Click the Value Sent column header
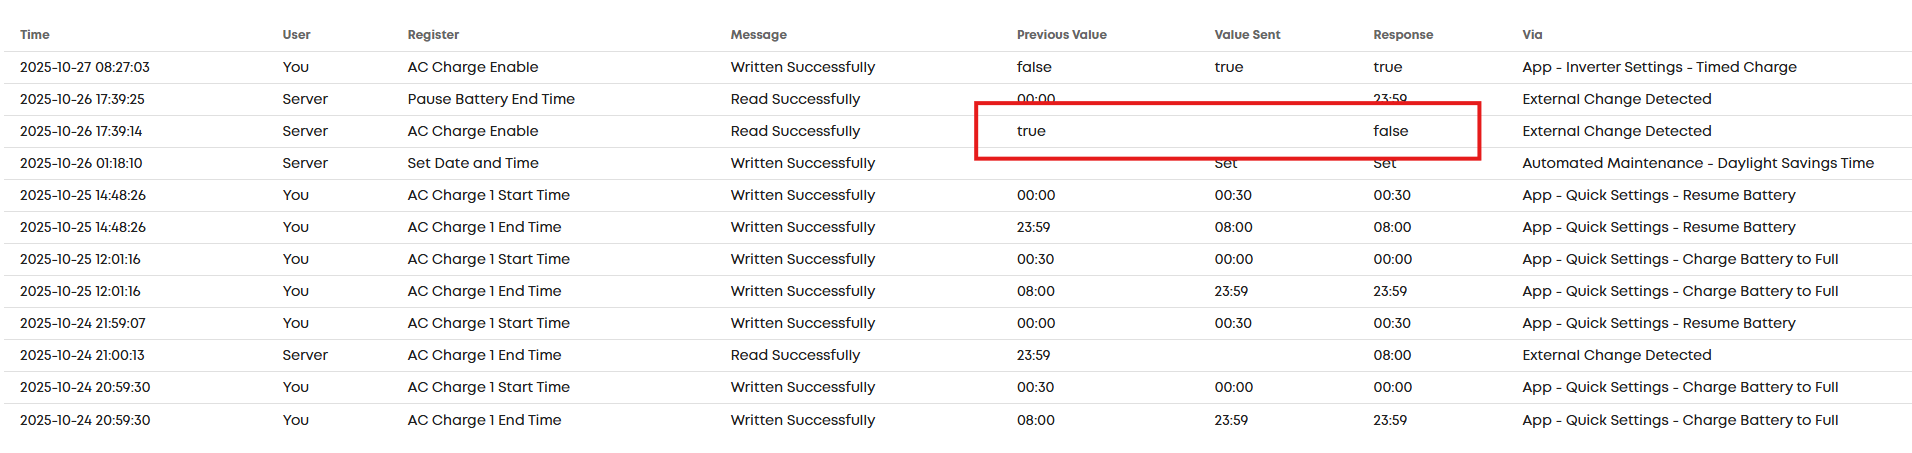The image size is (1912, 453). point(1247,35)
